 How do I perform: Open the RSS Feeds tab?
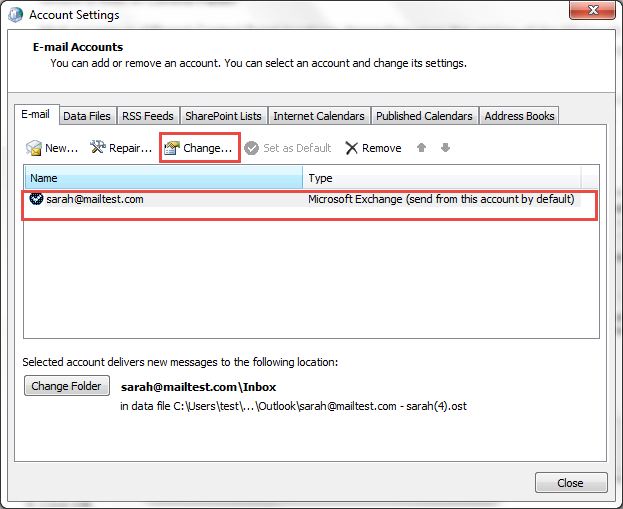pos(148,116)
